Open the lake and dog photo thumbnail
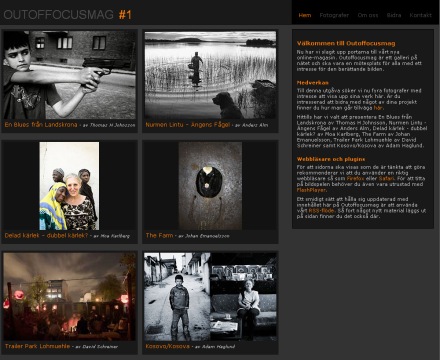The image size is (440, 360). click(x=210, y=75)
